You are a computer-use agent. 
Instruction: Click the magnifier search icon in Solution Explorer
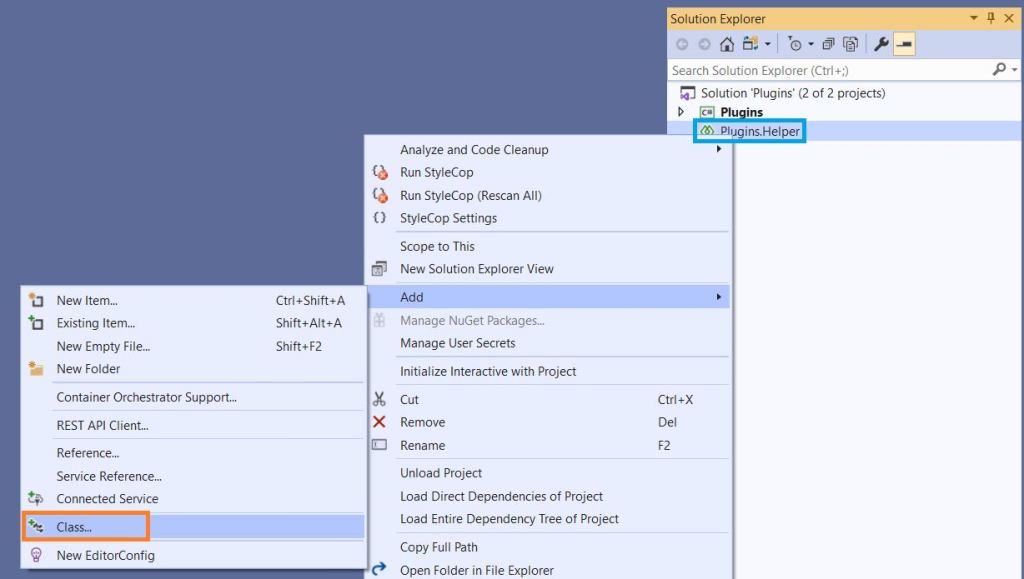[998, 70]
